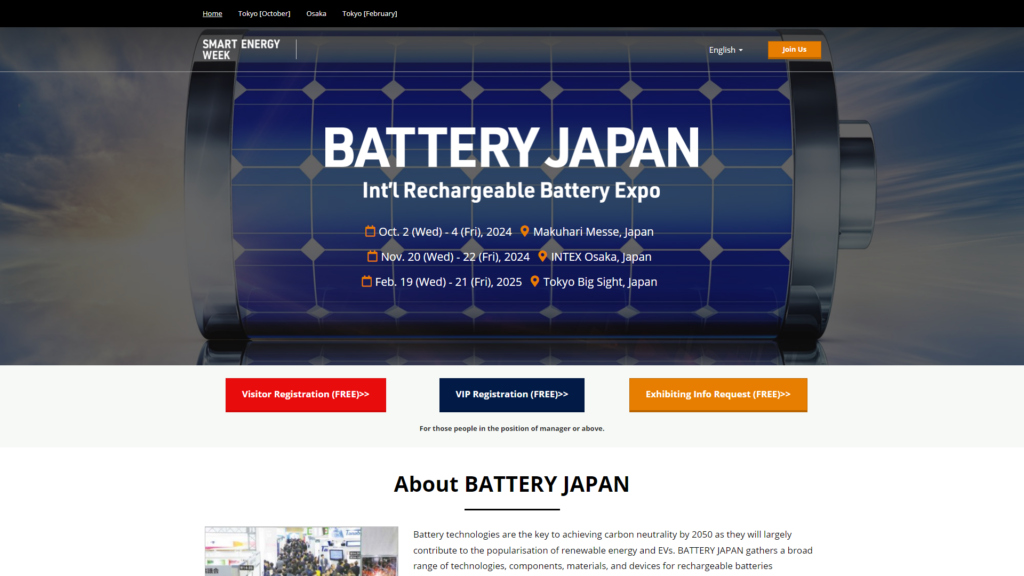Click the Battery technologies description paragraph
The width and height of the screenshot is (1024, 576).
click(x=613, y=550)
